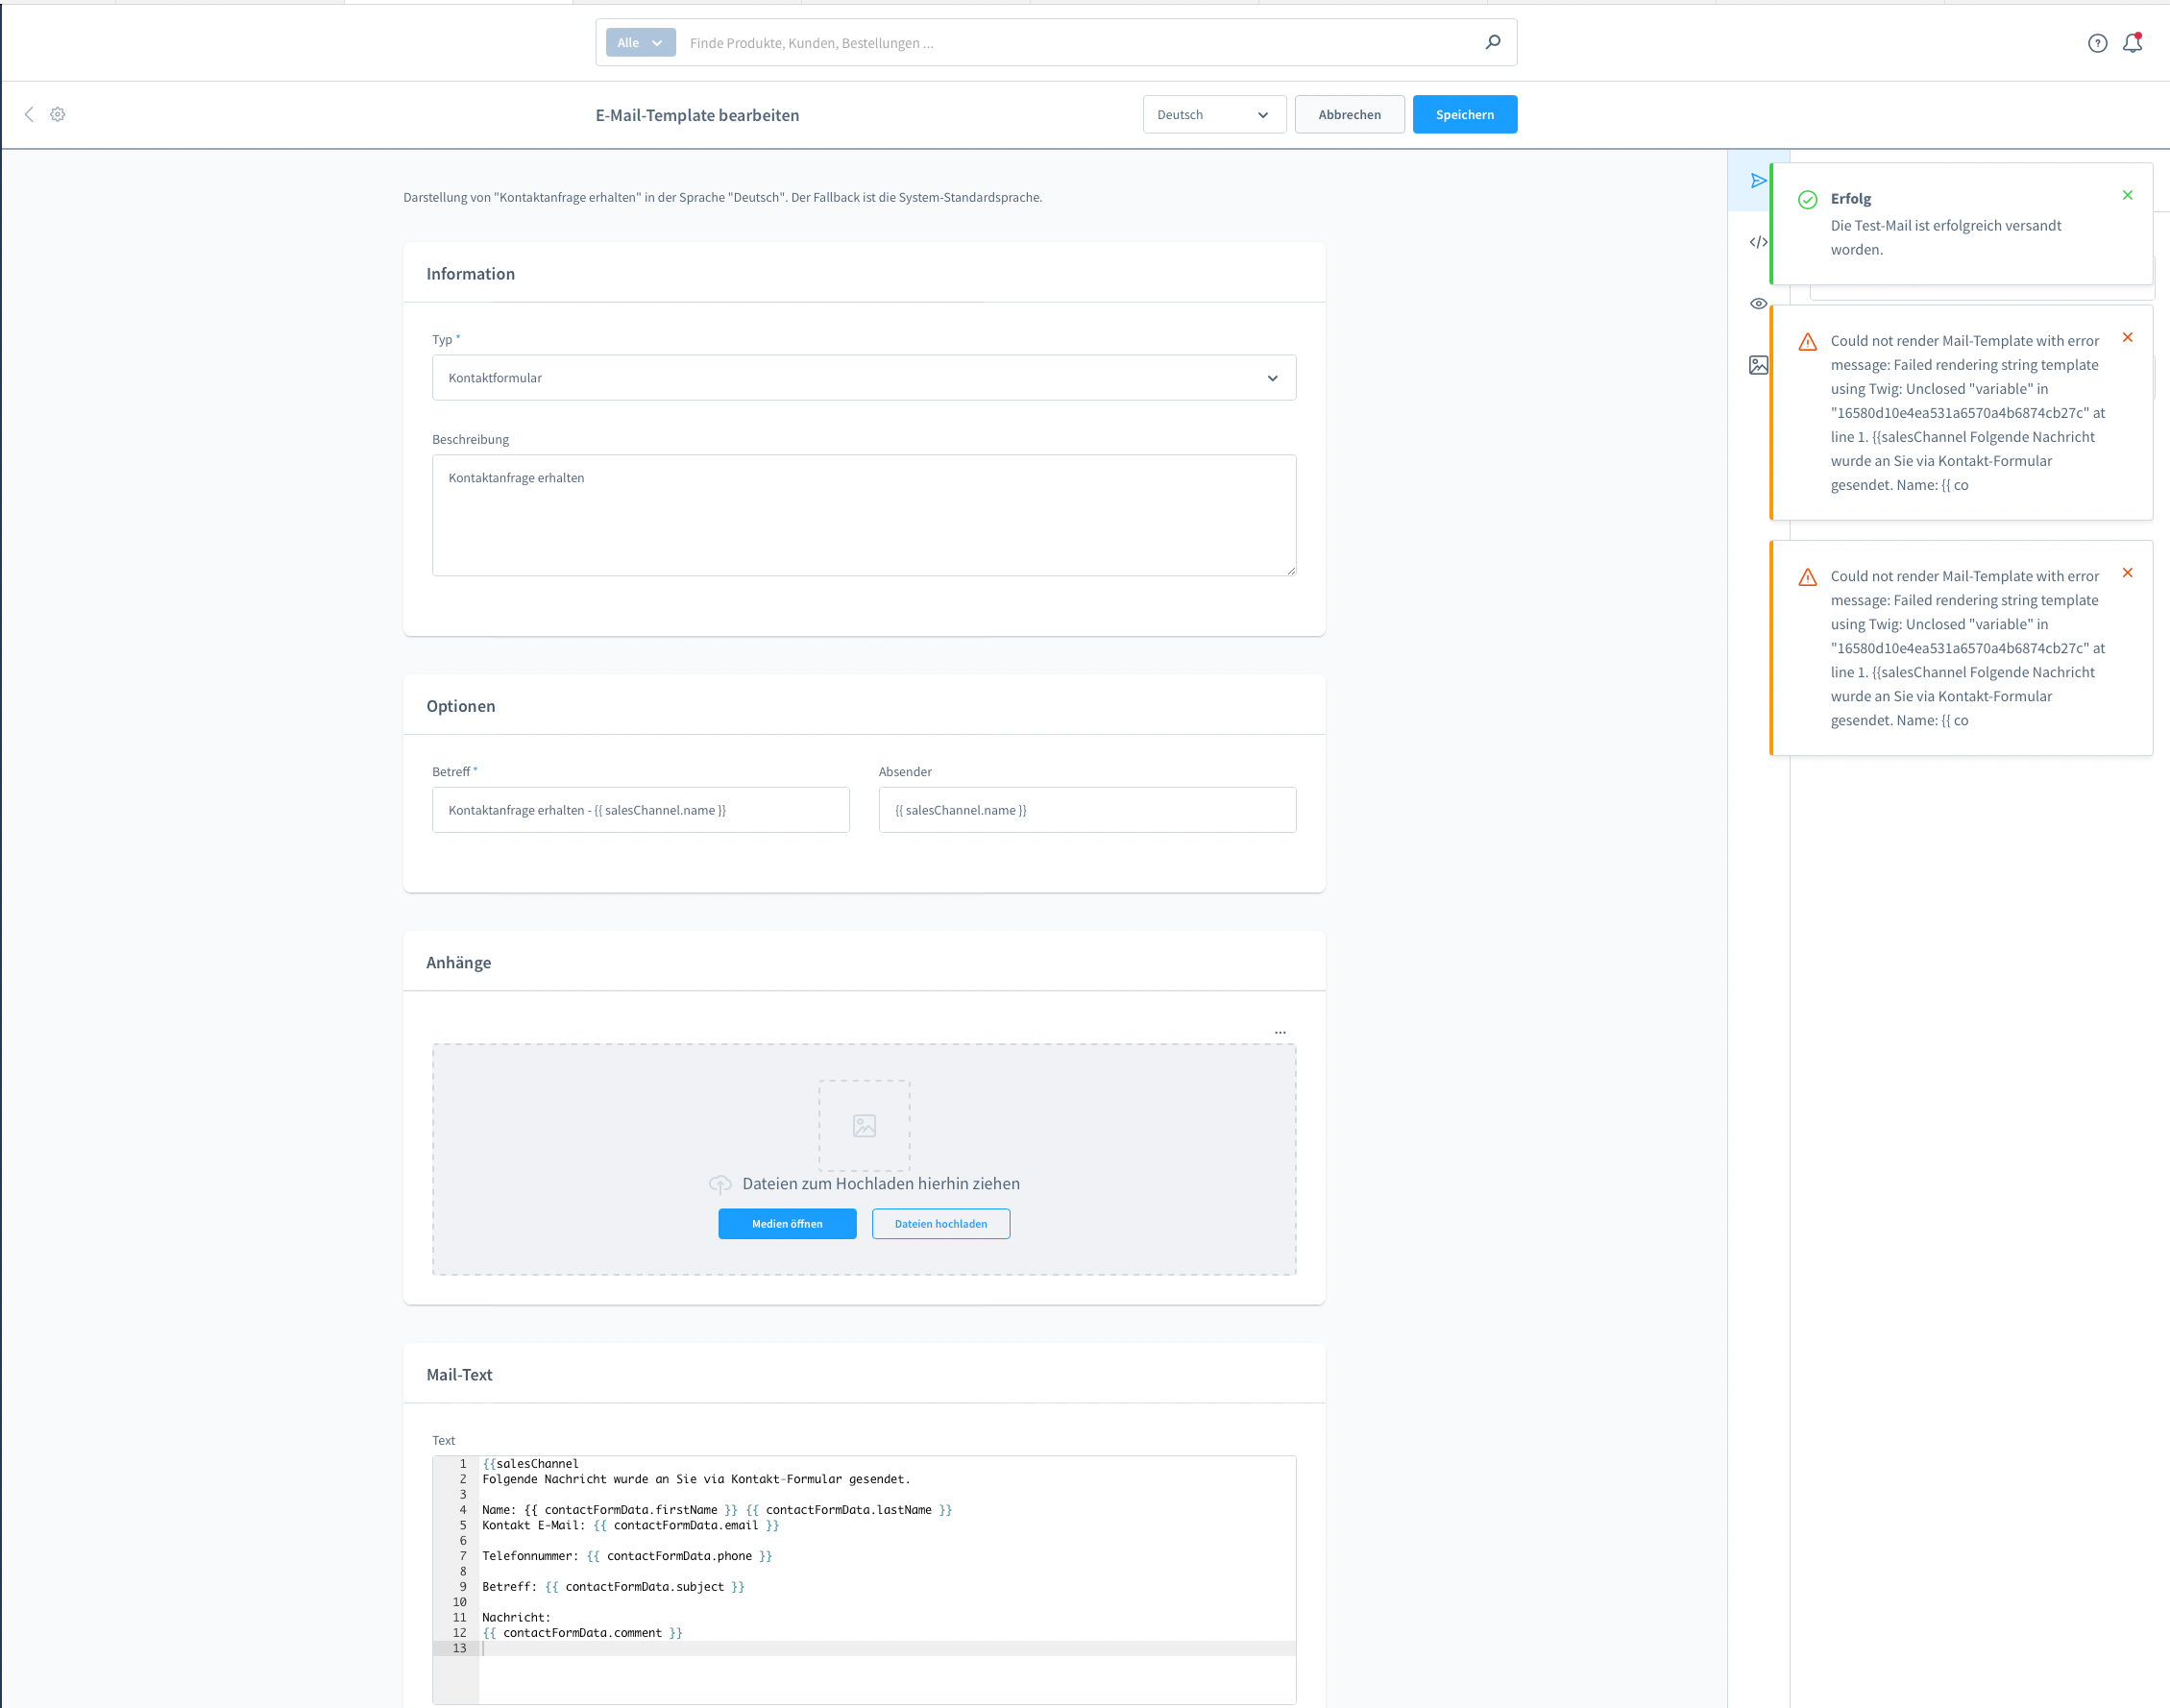
Task: Click the Speichern button
Action: point(1464,114)
